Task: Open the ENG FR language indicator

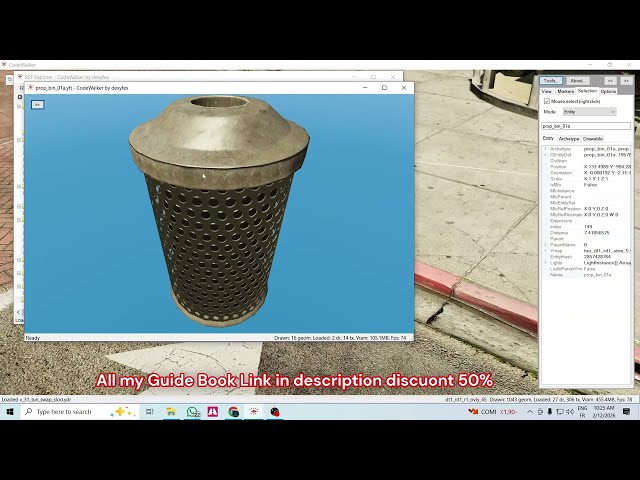Action: tap(582, 412)
